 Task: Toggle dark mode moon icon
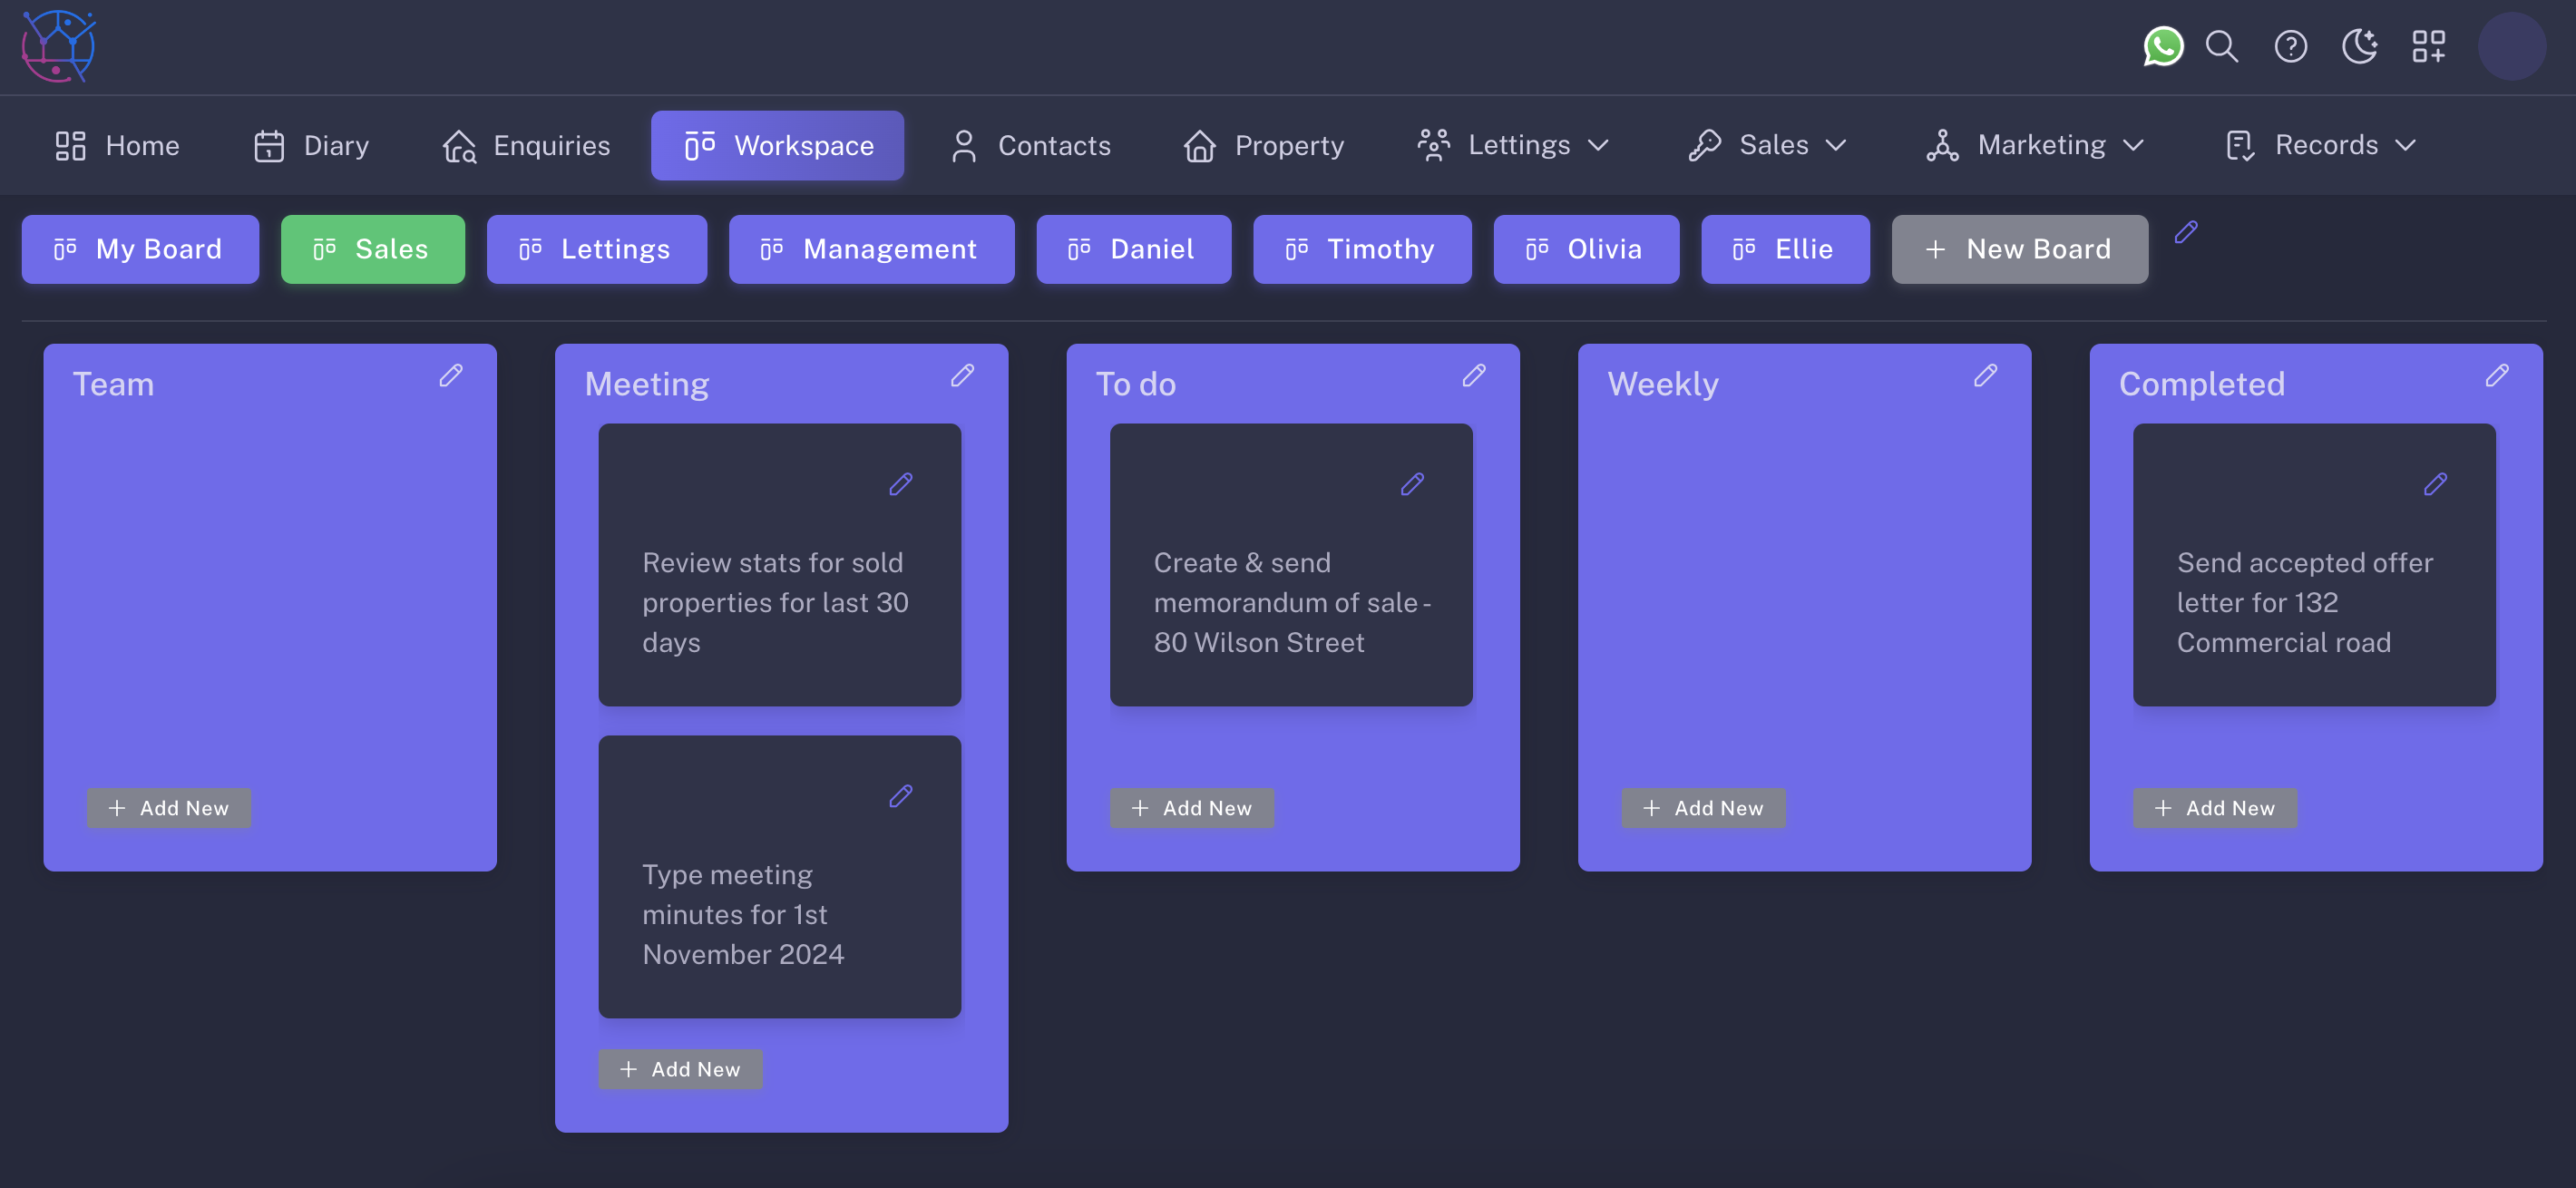pos(2359,46)
